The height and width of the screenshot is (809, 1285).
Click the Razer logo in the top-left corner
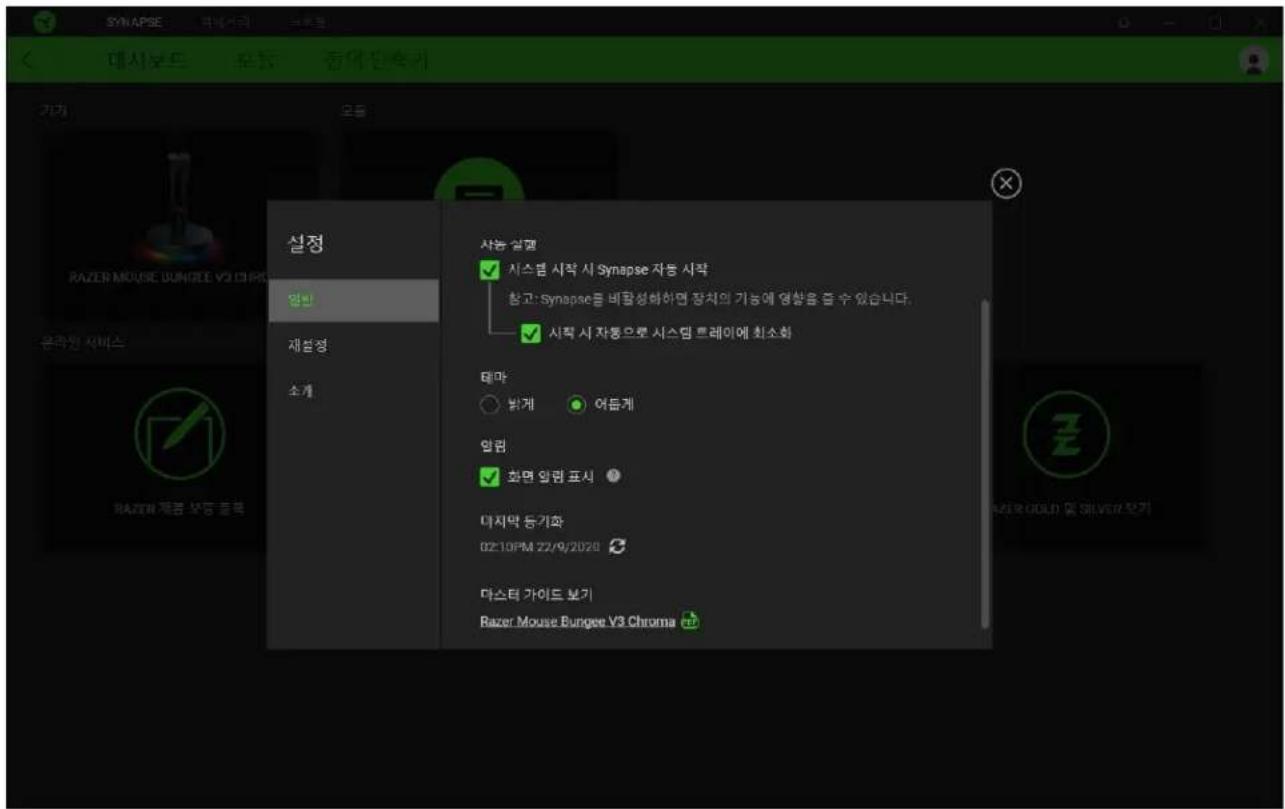(x=45, y=21)
